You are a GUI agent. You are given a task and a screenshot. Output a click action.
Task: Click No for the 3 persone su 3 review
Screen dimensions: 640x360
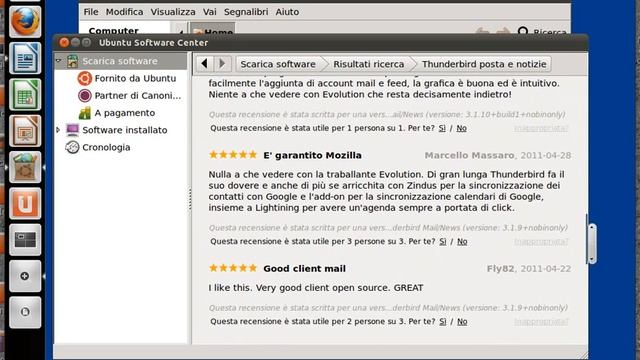coord(462,242)
